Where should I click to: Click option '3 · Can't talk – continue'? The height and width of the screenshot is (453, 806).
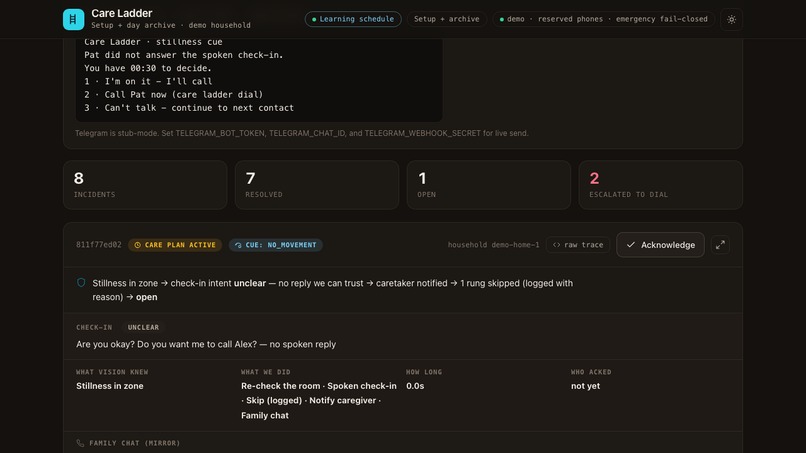tap(189, 108)
